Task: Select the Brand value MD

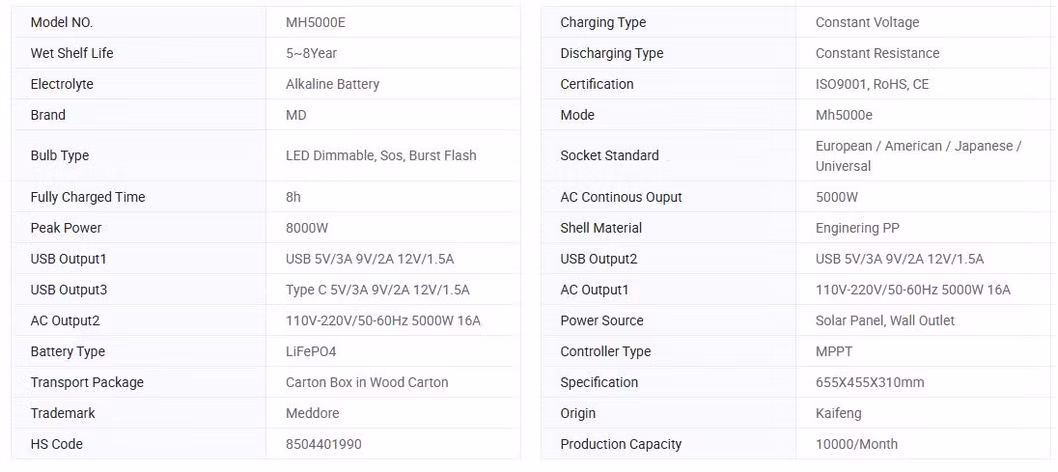Action: click(x=296, y=115)
